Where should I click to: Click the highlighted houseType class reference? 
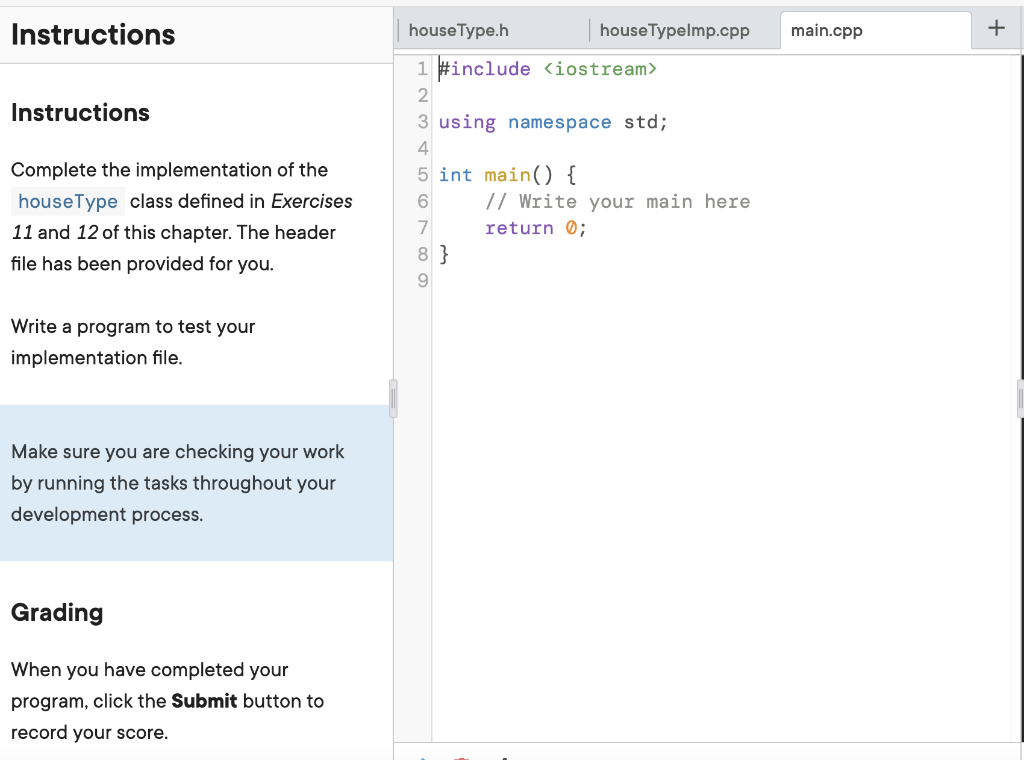67,201
